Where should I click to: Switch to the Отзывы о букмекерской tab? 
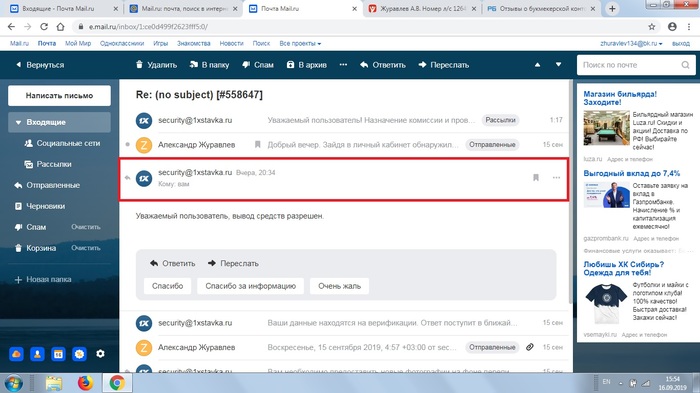[x=541, y=8]
